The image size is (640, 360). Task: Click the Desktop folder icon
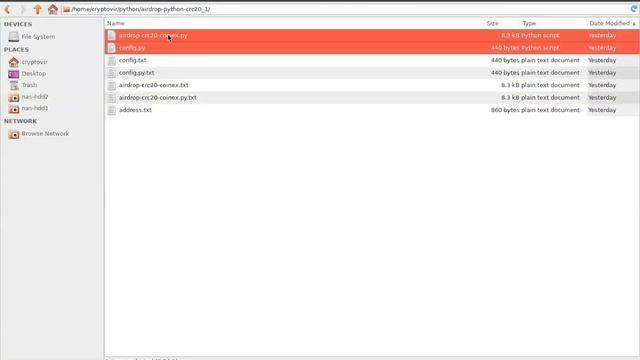tap(13, 74)
